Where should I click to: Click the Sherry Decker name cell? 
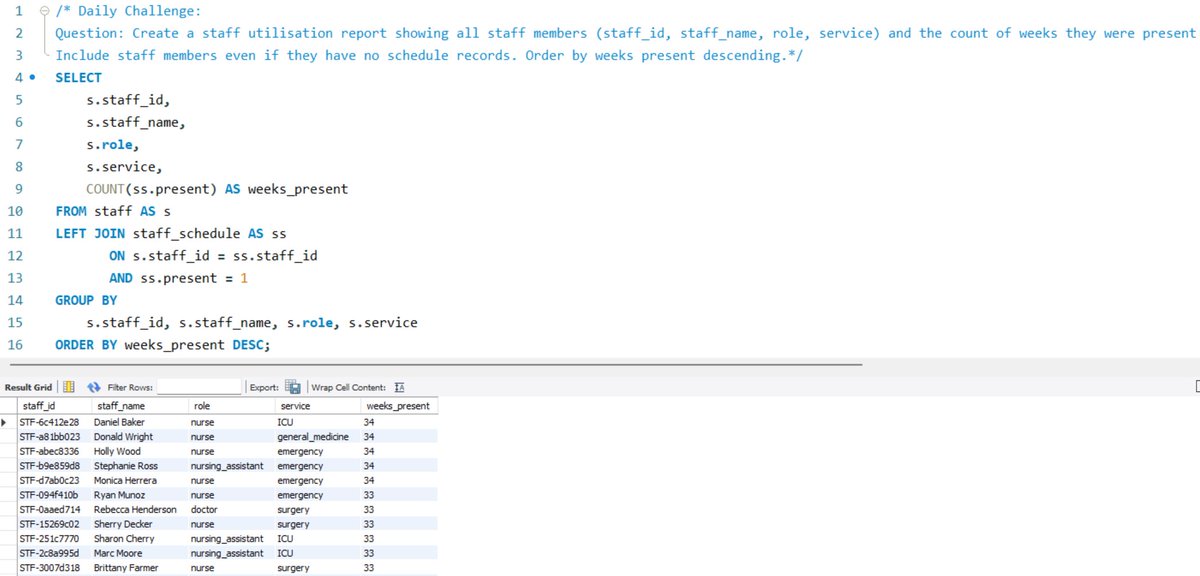coord(139,524)
